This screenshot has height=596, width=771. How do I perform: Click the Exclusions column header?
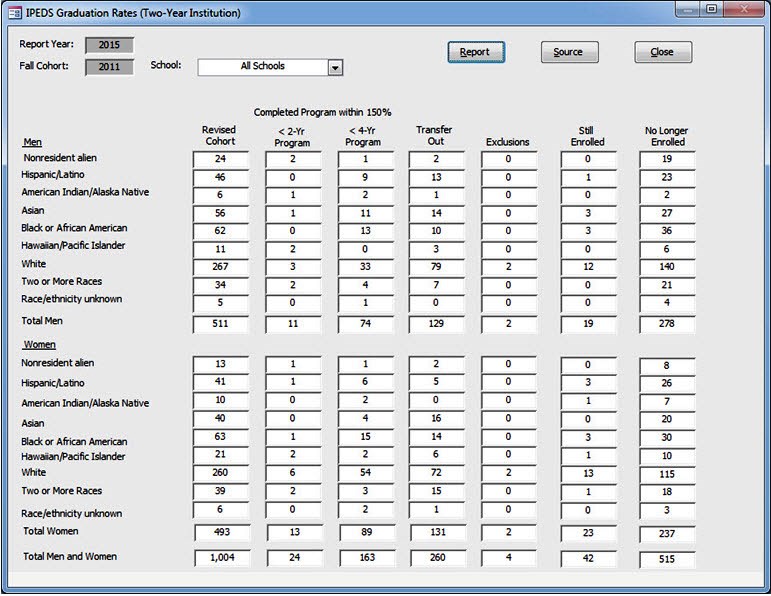[508, 142]
